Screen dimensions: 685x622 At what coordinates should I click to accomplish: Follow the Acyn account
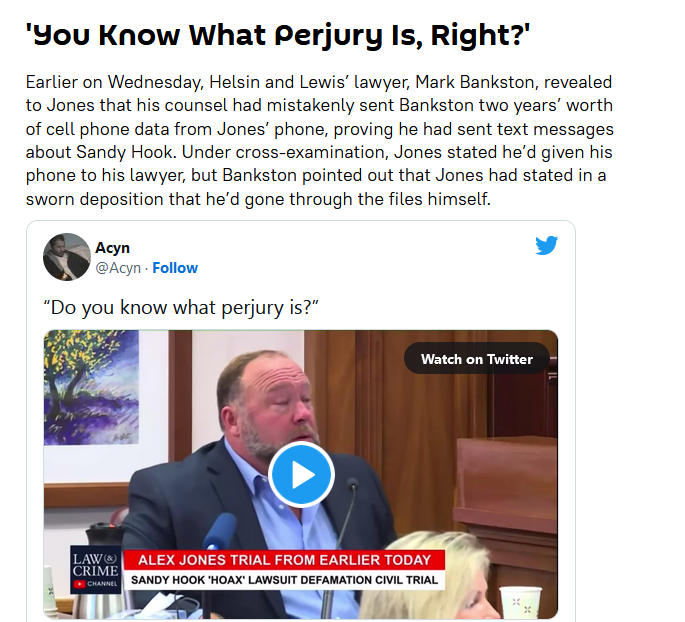tap(175, 268)
